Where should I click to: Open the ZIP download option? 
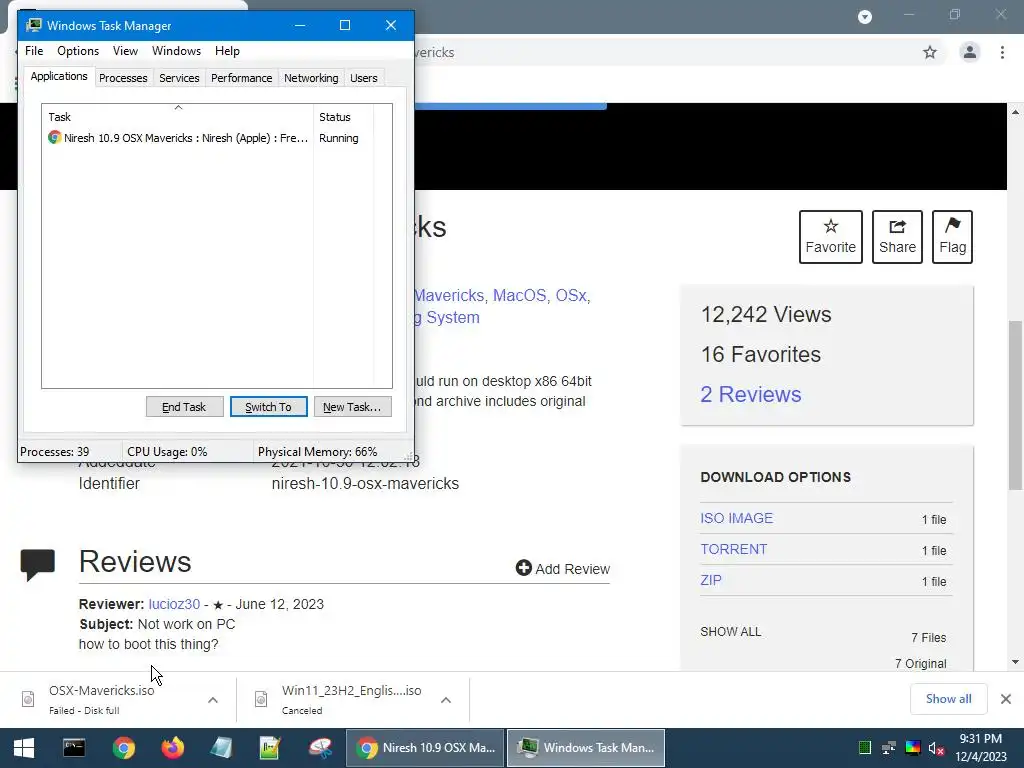point(711,580)
